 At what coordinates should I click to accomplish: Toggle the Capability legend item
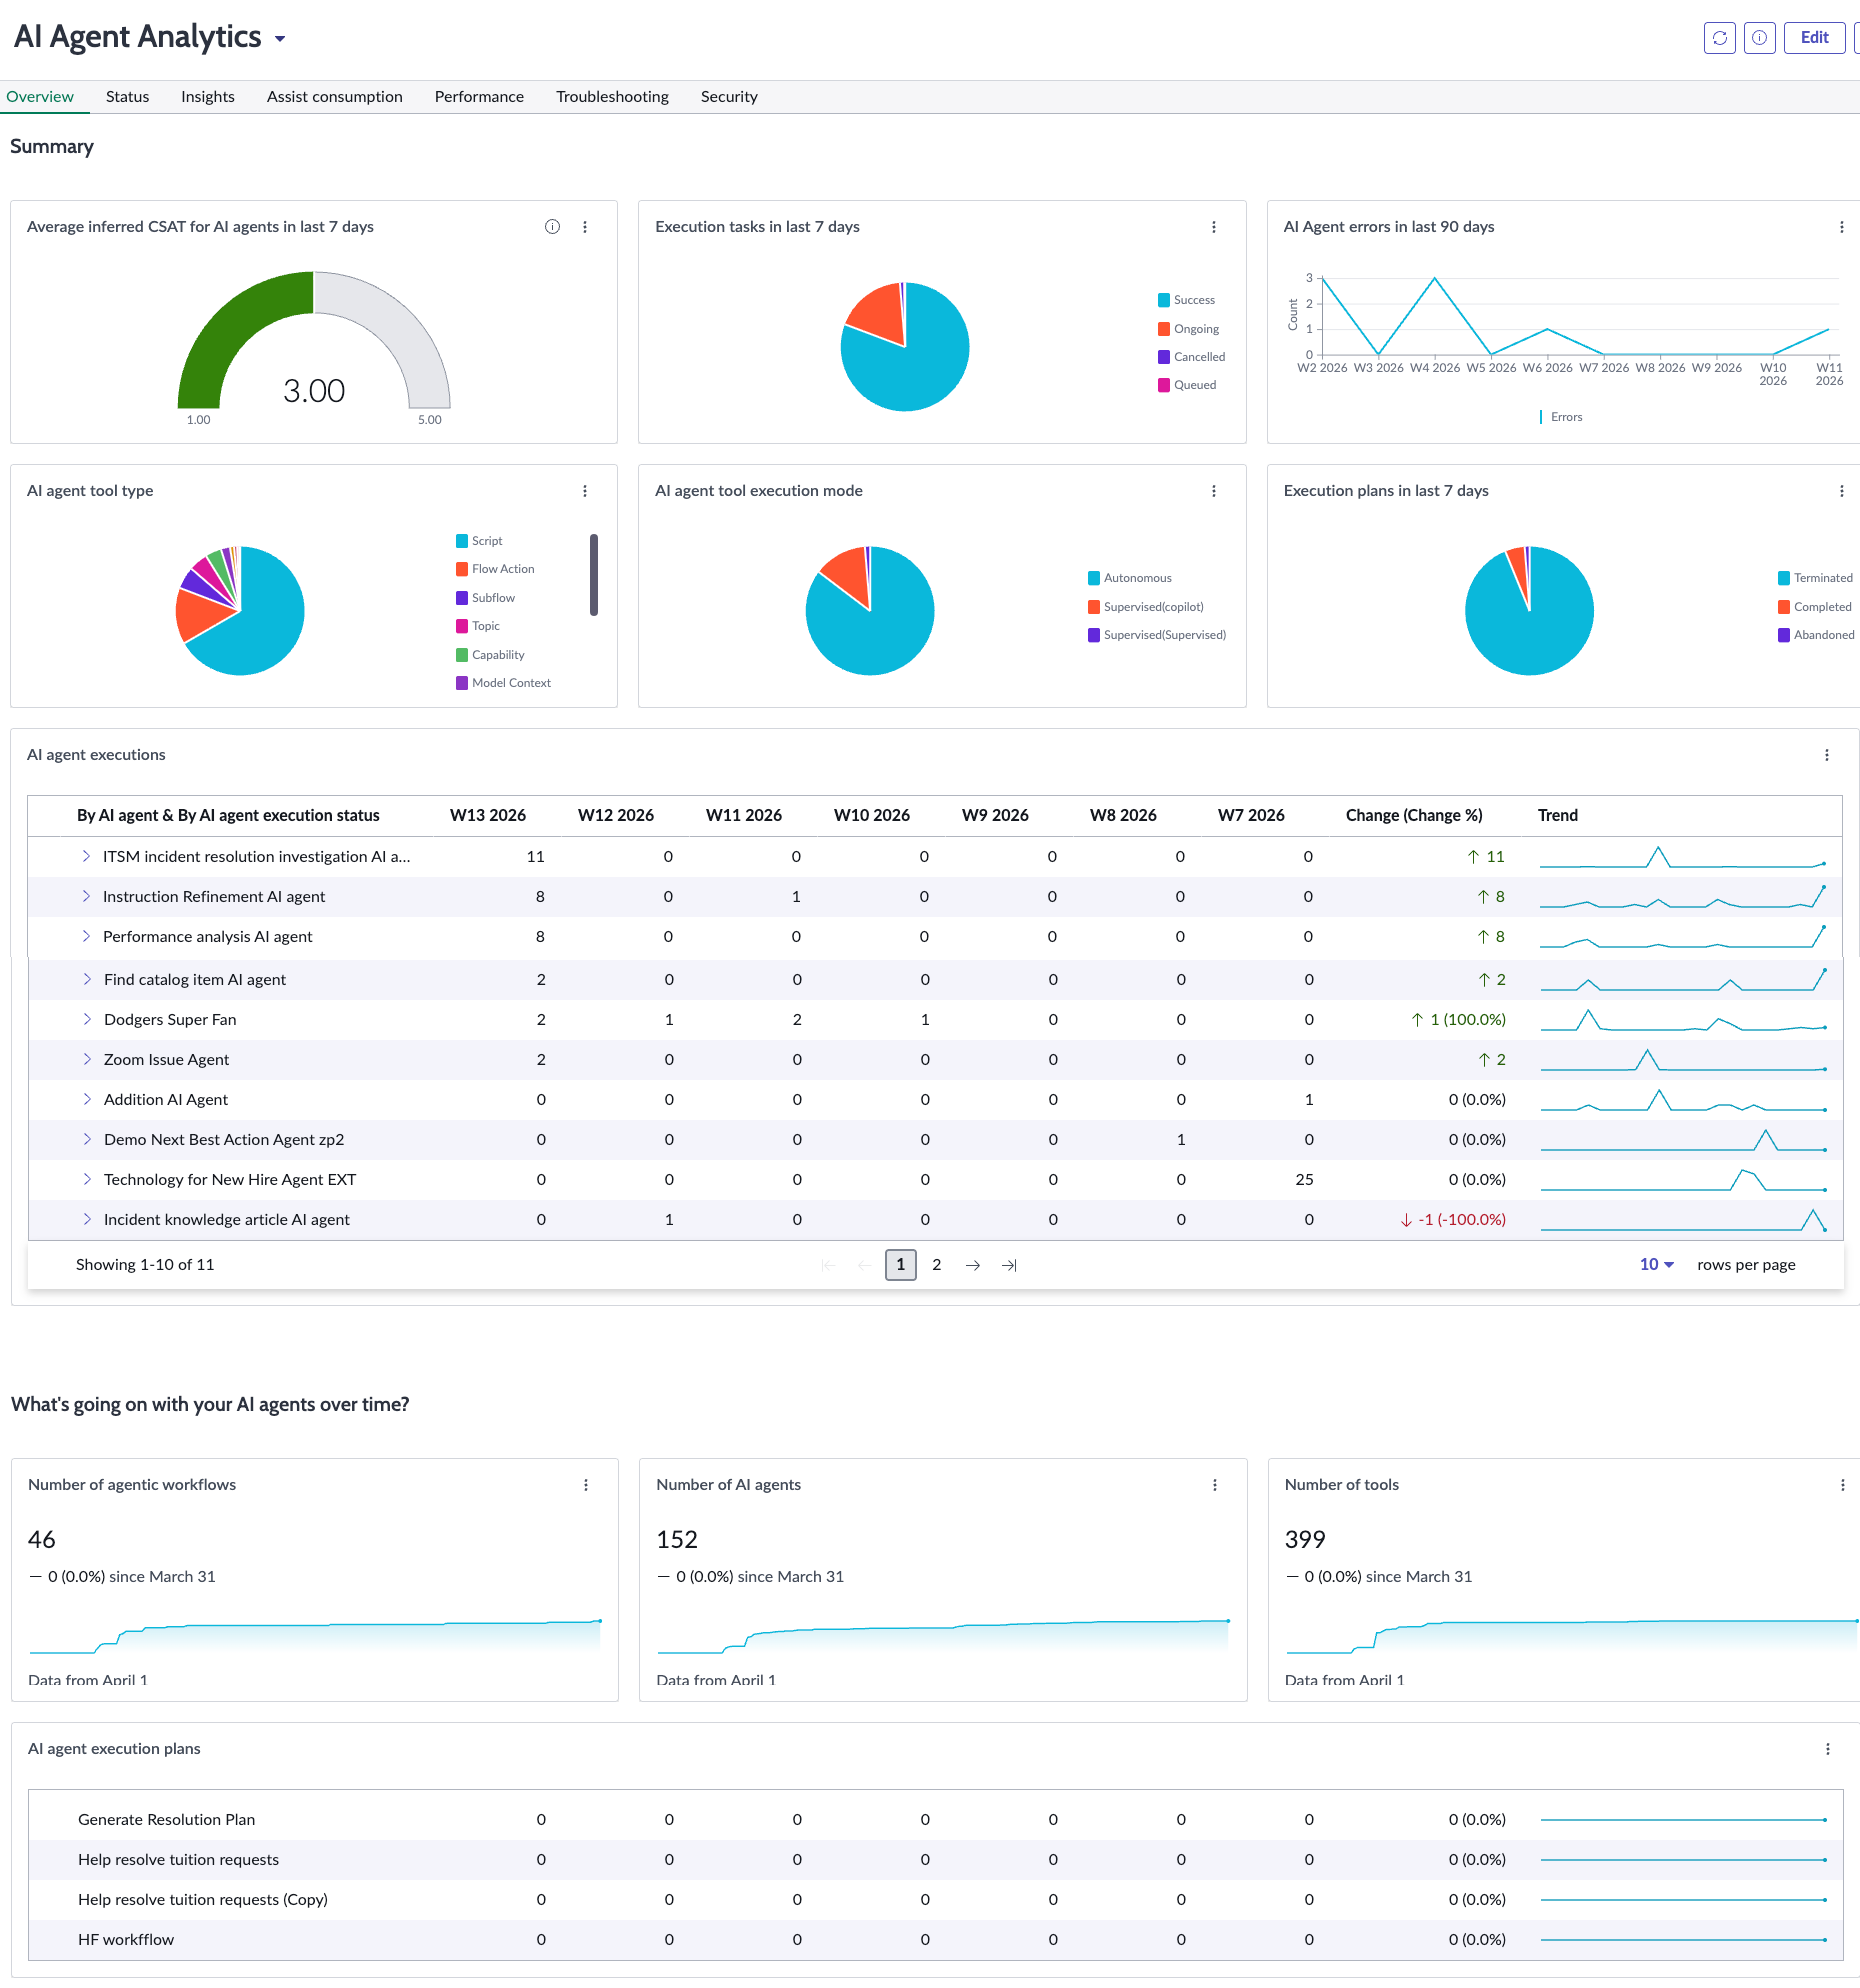490,655
